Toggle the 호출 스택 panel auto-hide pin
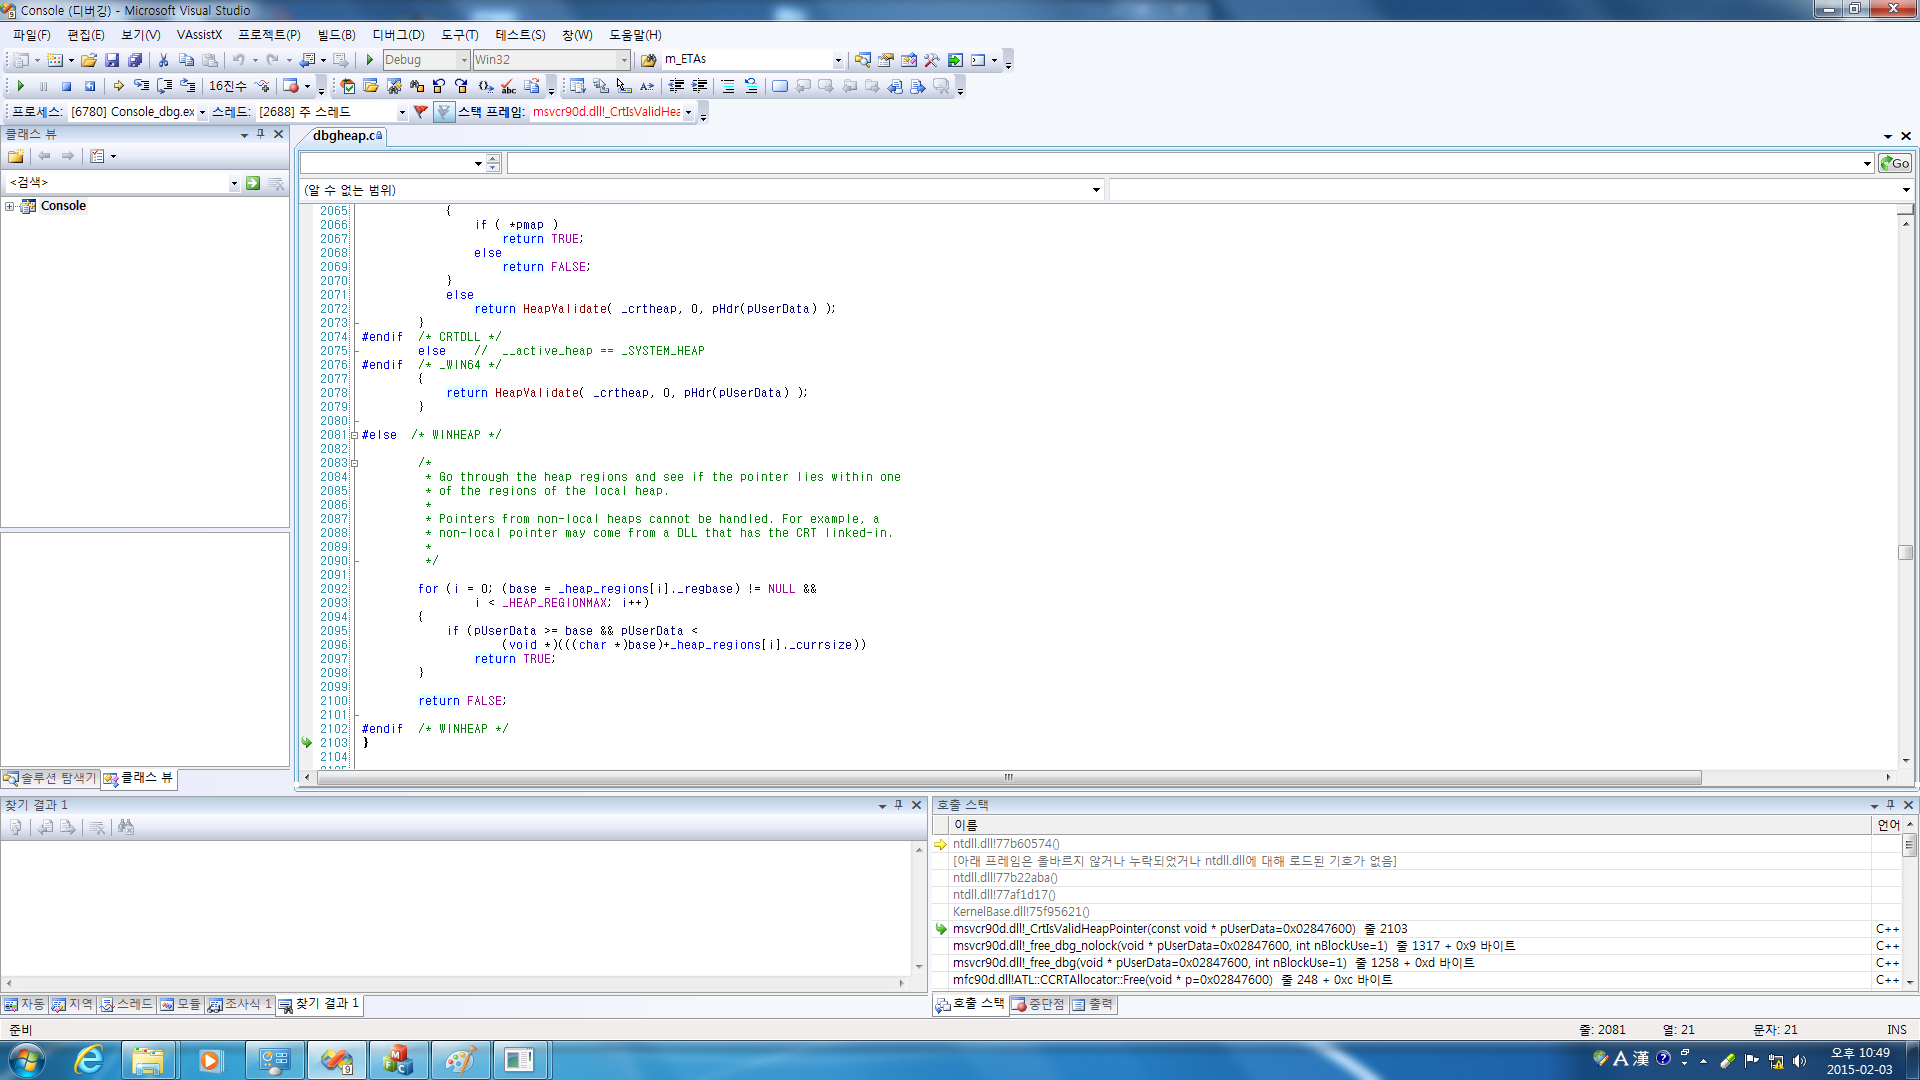This screenshot has width=1920, height=1080. [1890, 805]
